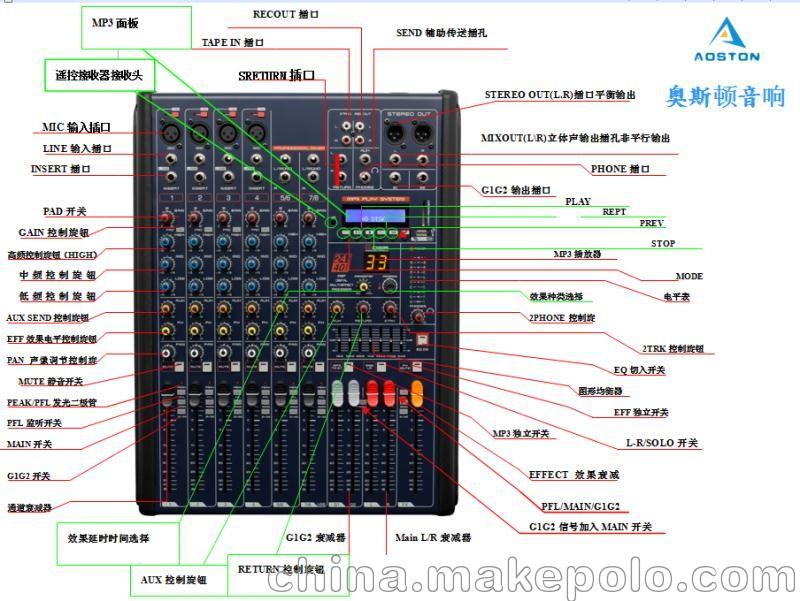The image size is (800, 601).
Task: Mute channel 4 with its MUTE button
Action: tap(264, 367)
